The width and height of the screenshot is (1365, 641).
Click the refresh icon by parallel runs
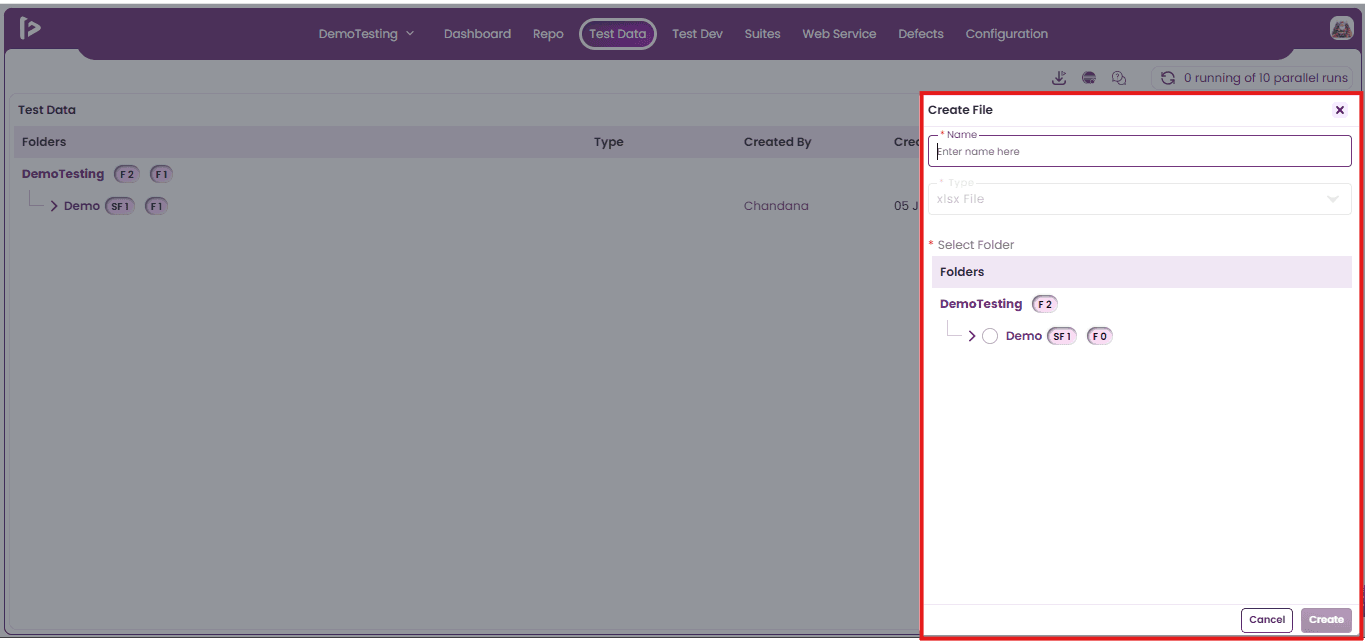[1167, 78]
